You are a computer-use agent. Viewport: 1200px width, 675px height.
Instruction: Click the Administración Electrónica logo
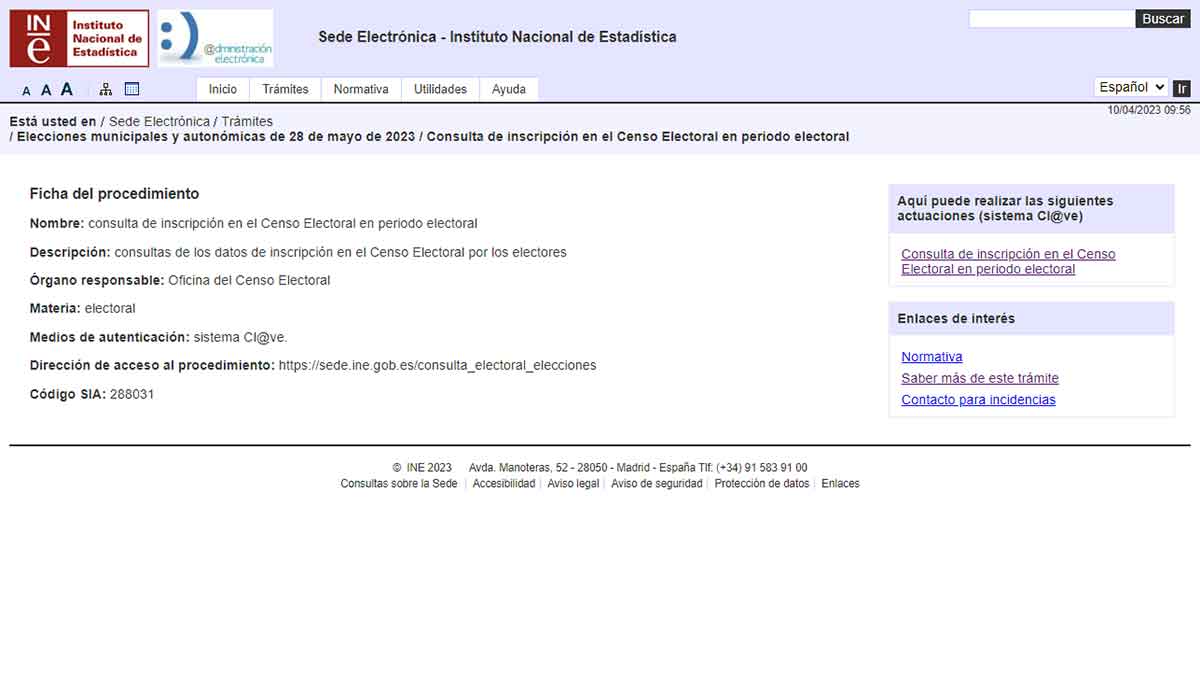[x=213, y=38]
